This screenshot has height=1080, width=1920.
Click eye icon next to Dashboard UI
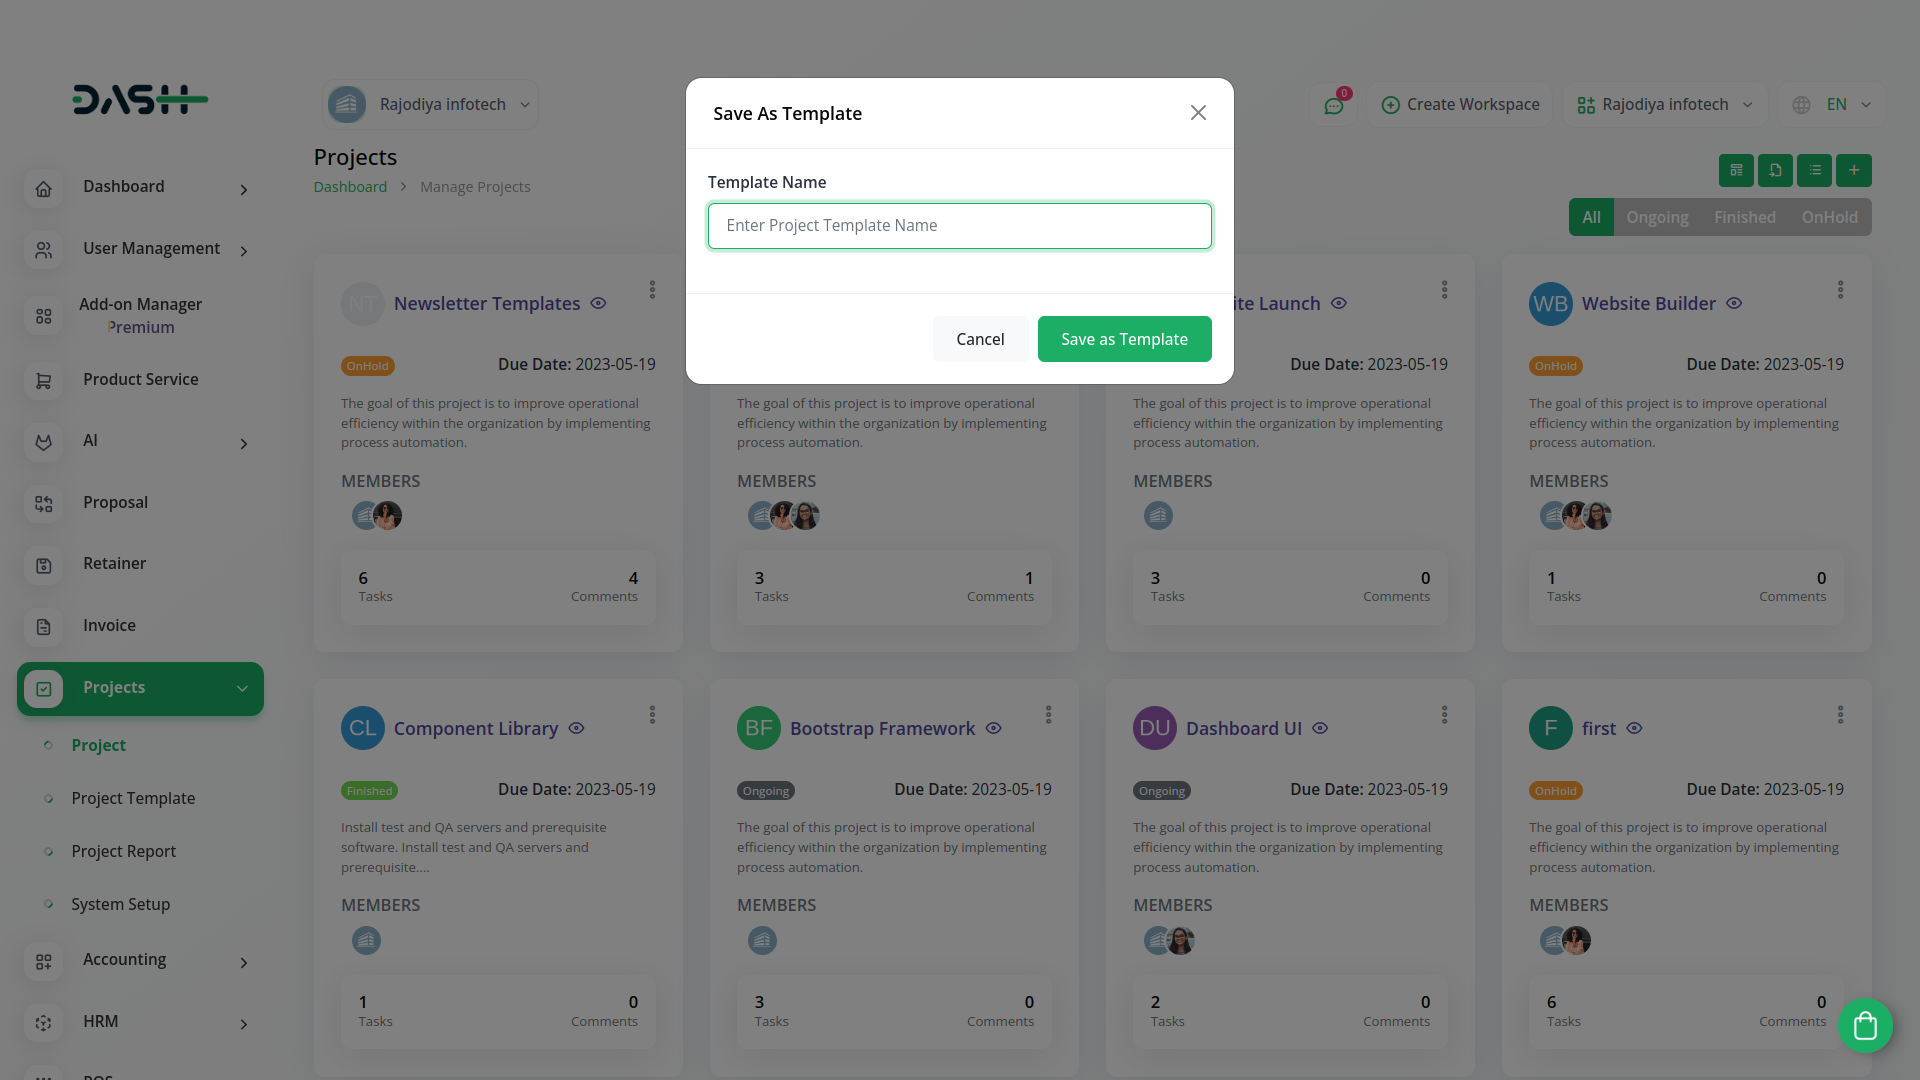click(x=1320, y=728)
